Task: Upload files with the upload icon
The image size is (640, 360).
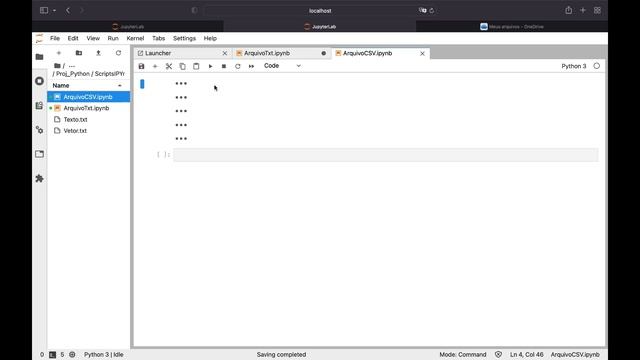Action: pos(98,53)
